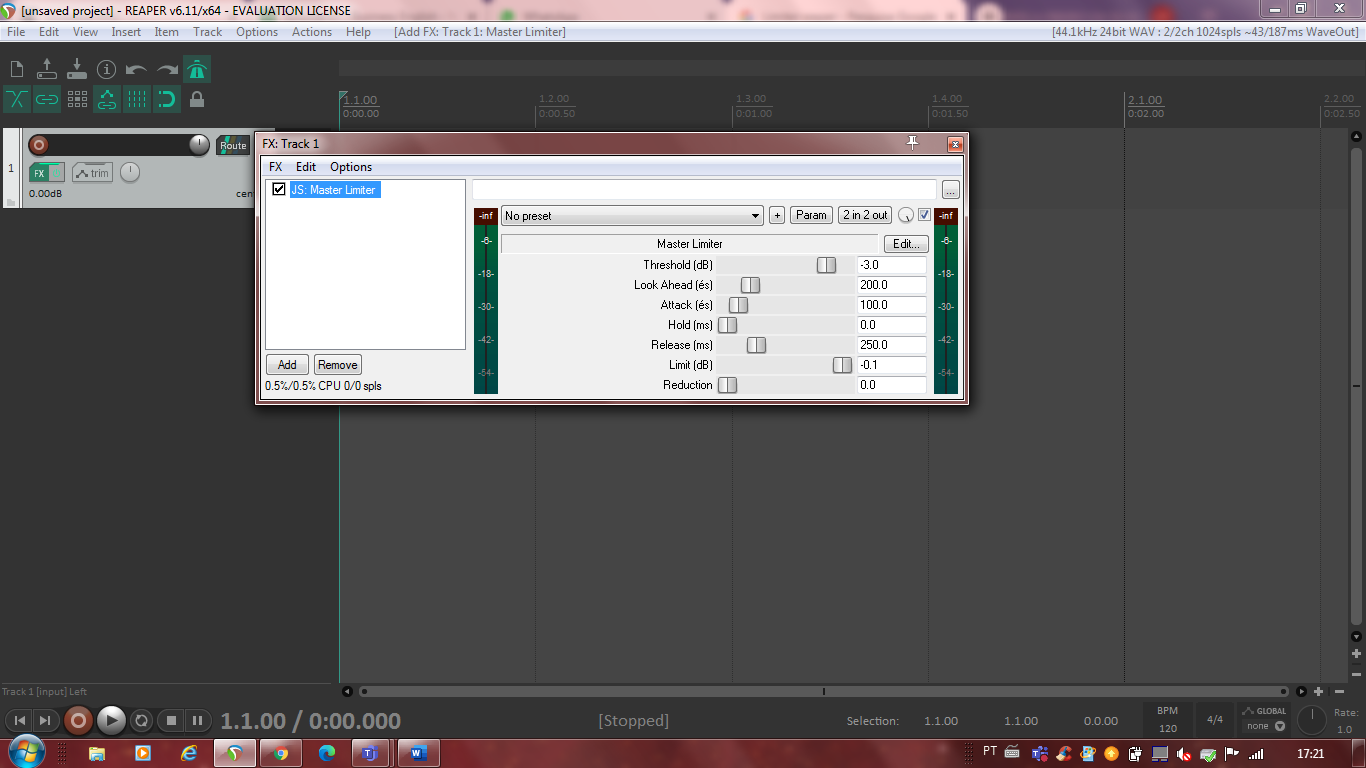Viewport: 1366px width, 768px height.
Task: Select JS: Master Limiter in FX list
Action: [334, 189]
